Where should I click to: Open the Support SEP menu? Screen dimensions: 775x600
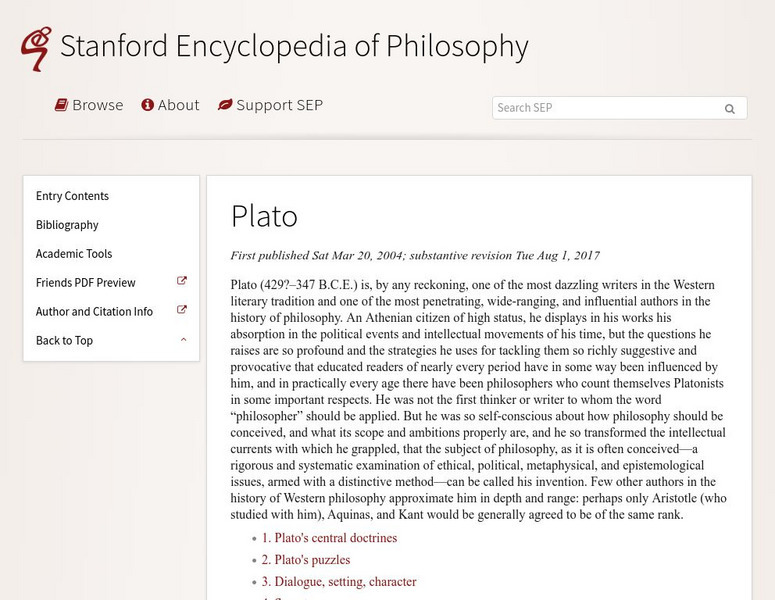pos(270,105)
